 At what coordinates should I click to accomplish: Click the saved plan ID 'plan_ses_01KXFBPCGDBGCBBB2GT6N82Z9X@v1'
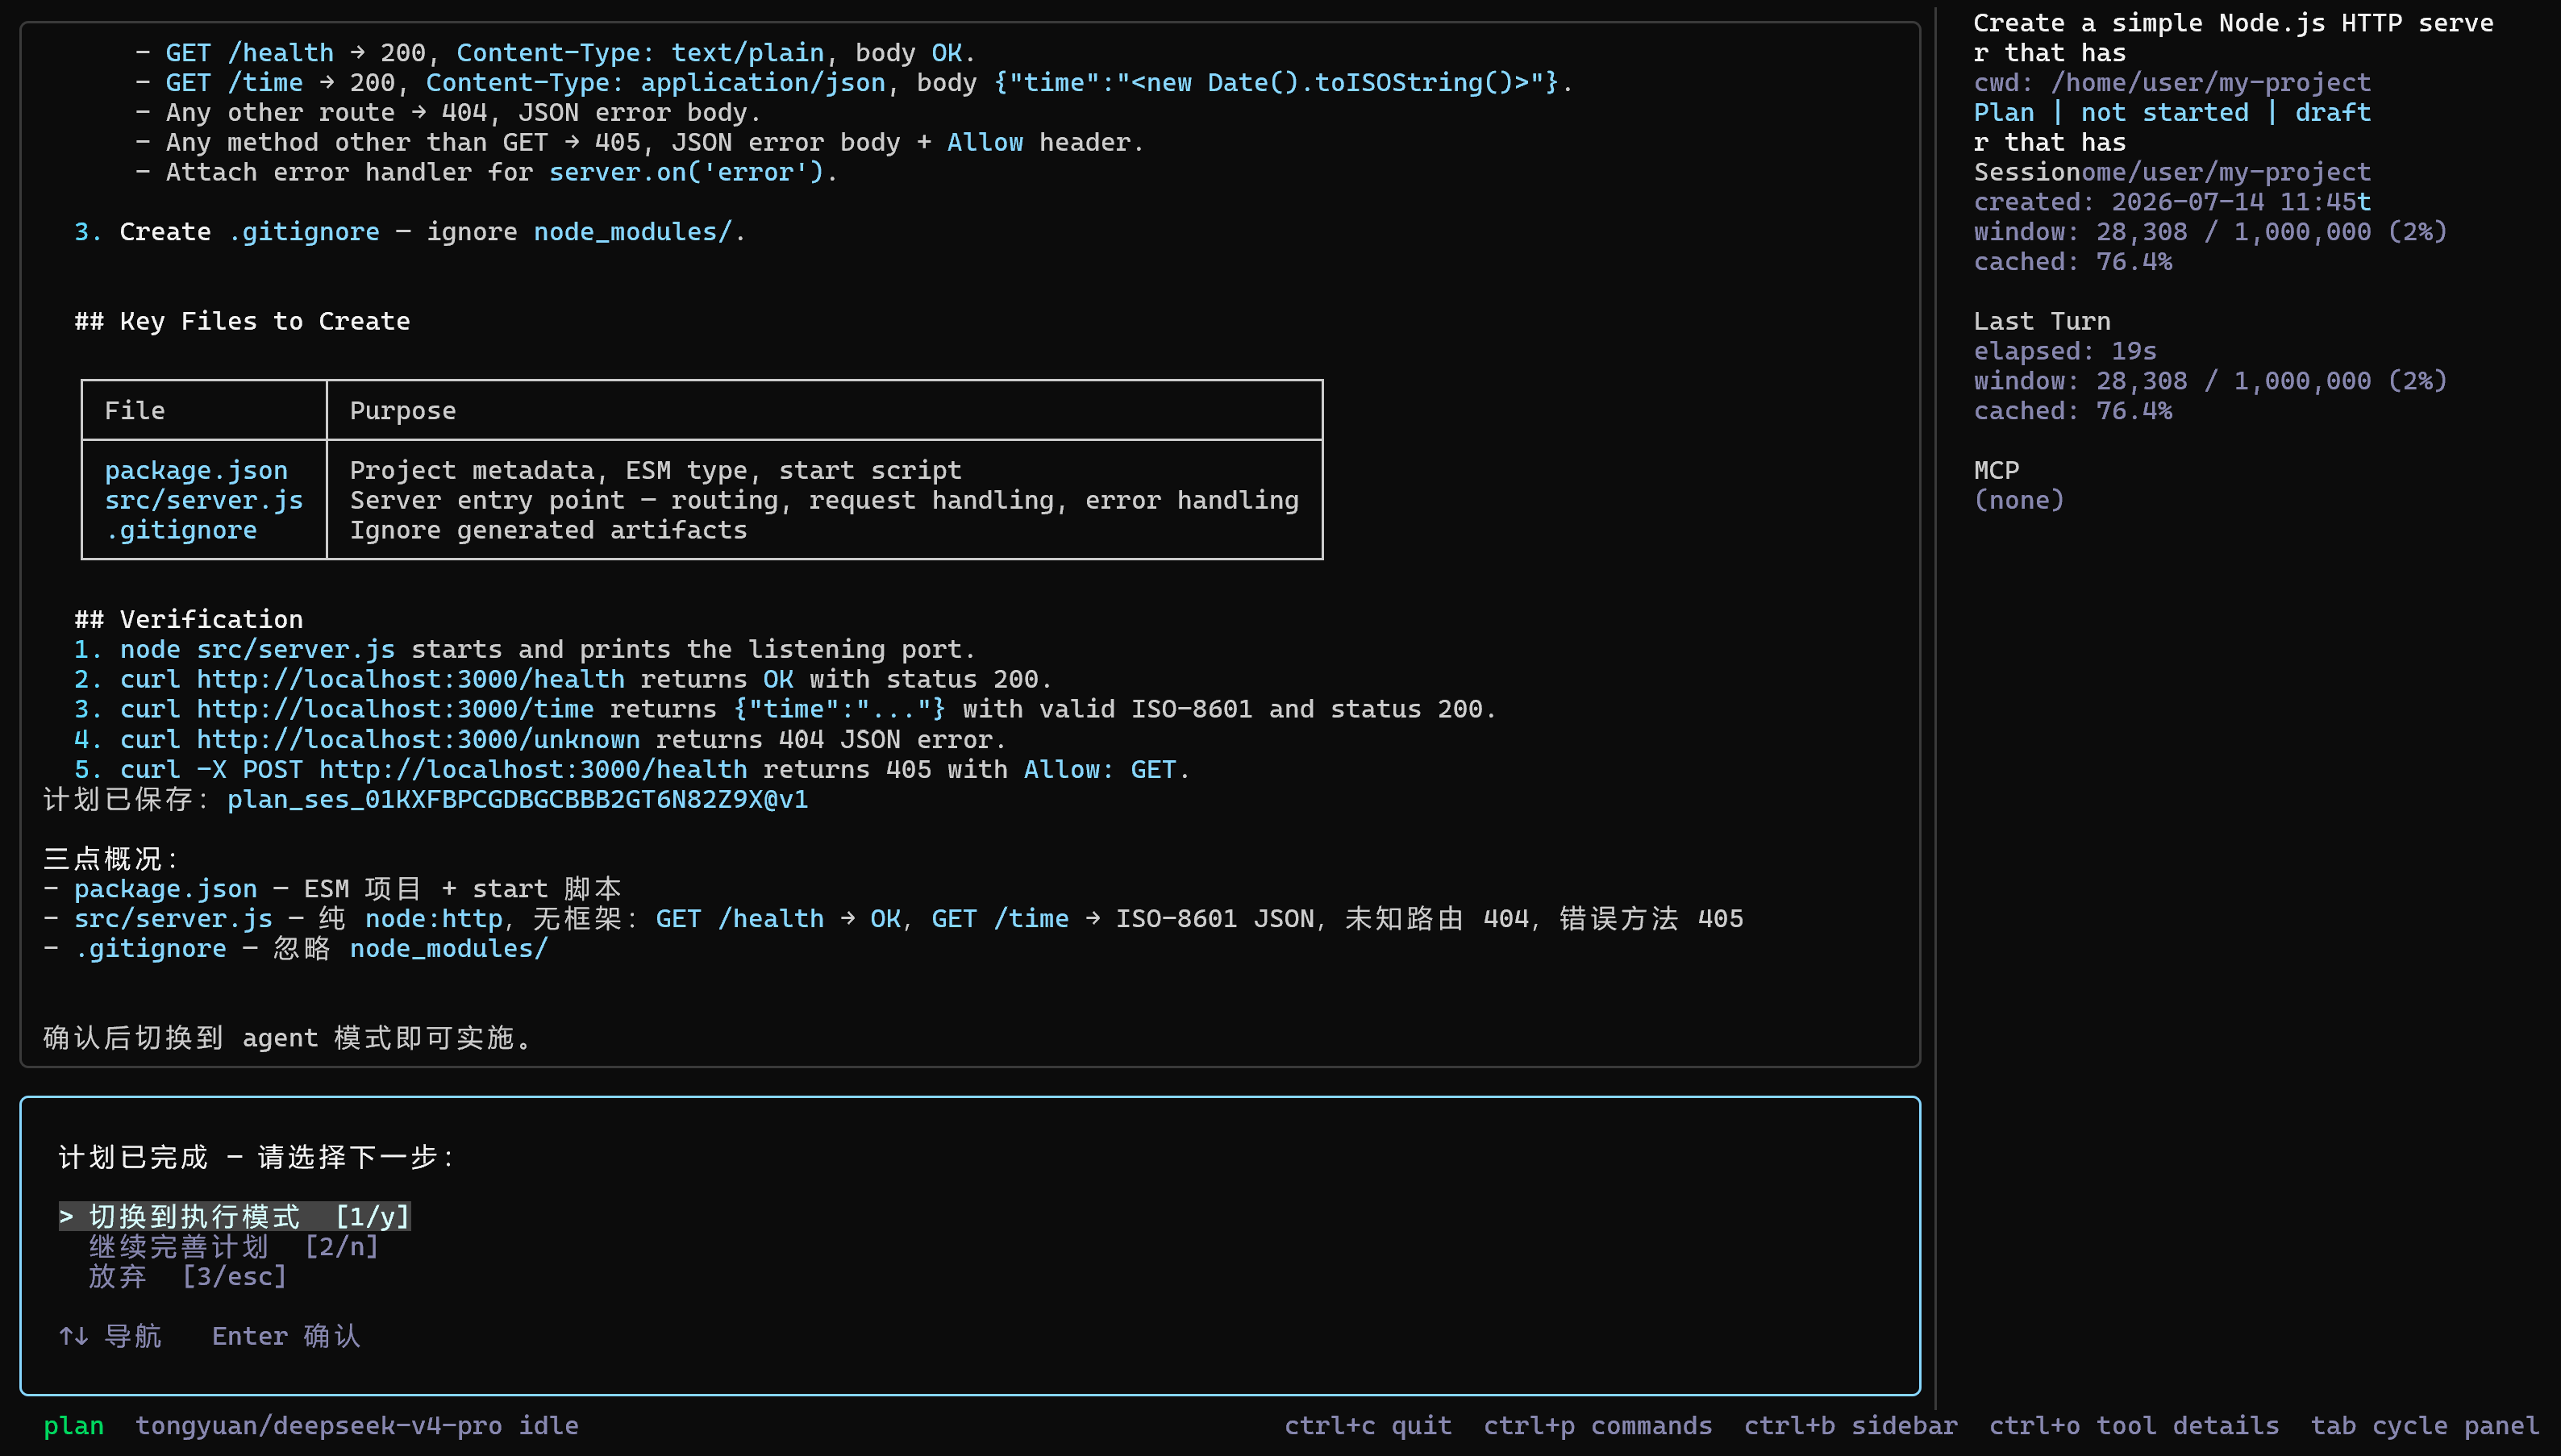pyautogui.click(x=517, y=799)
